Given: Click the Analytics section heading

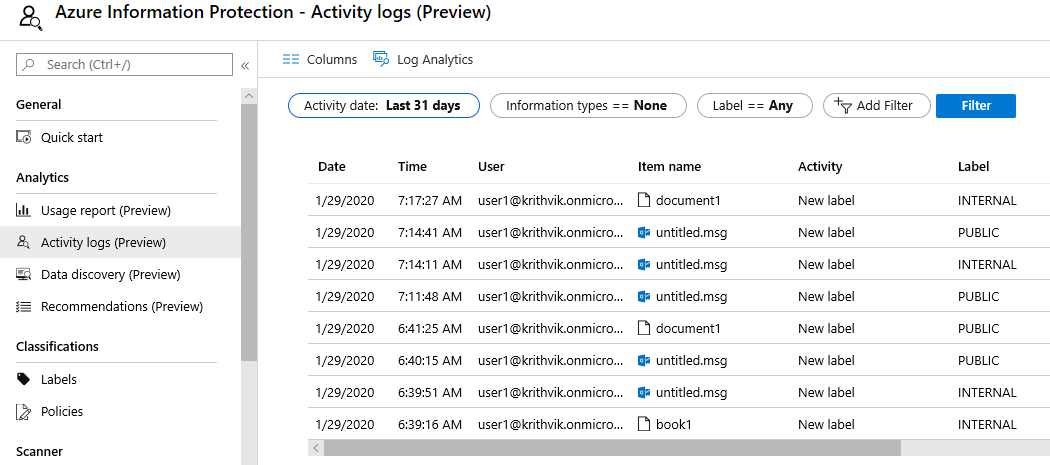Looking at the screenshot, I should [42, 178].
